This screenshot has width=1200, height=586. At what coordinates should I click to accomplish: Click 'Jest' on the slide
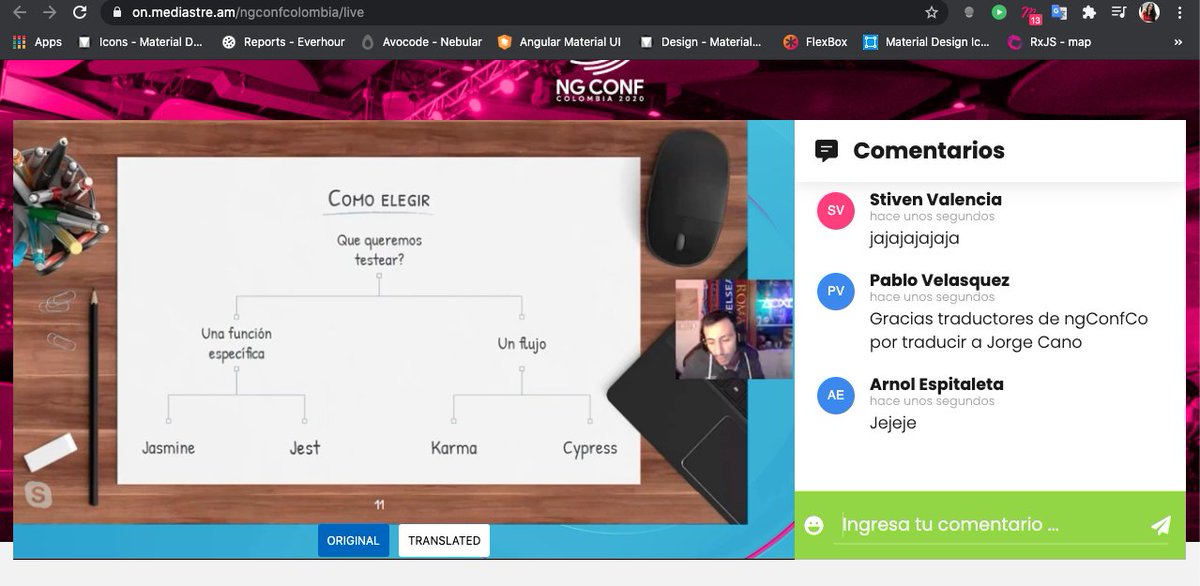[x=305, y=448]
